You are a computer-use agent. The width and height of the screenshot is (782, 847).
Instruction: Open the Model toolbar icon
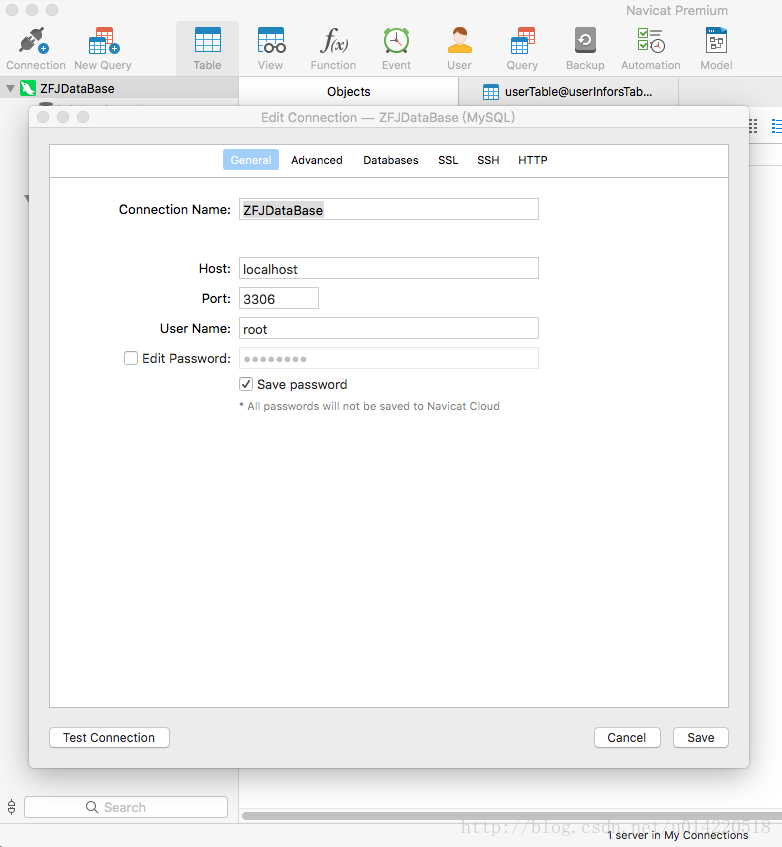[716, 41]
